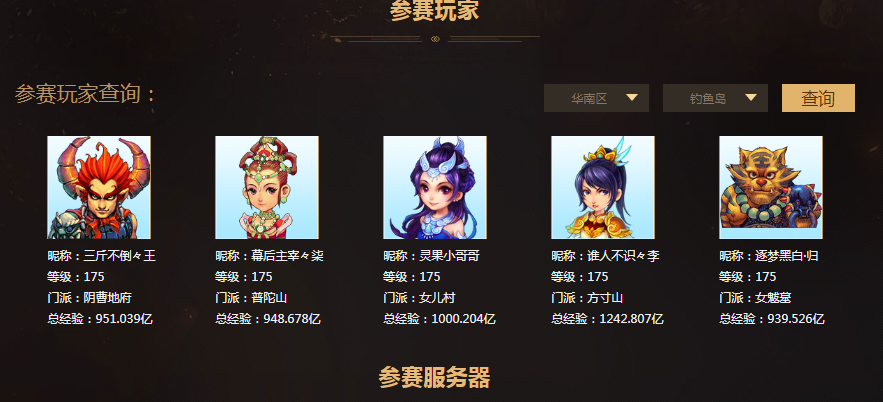Click the 门派：阴曹地府 text
The height and width of the screenshot is (402, 883).
pos(90,298)
